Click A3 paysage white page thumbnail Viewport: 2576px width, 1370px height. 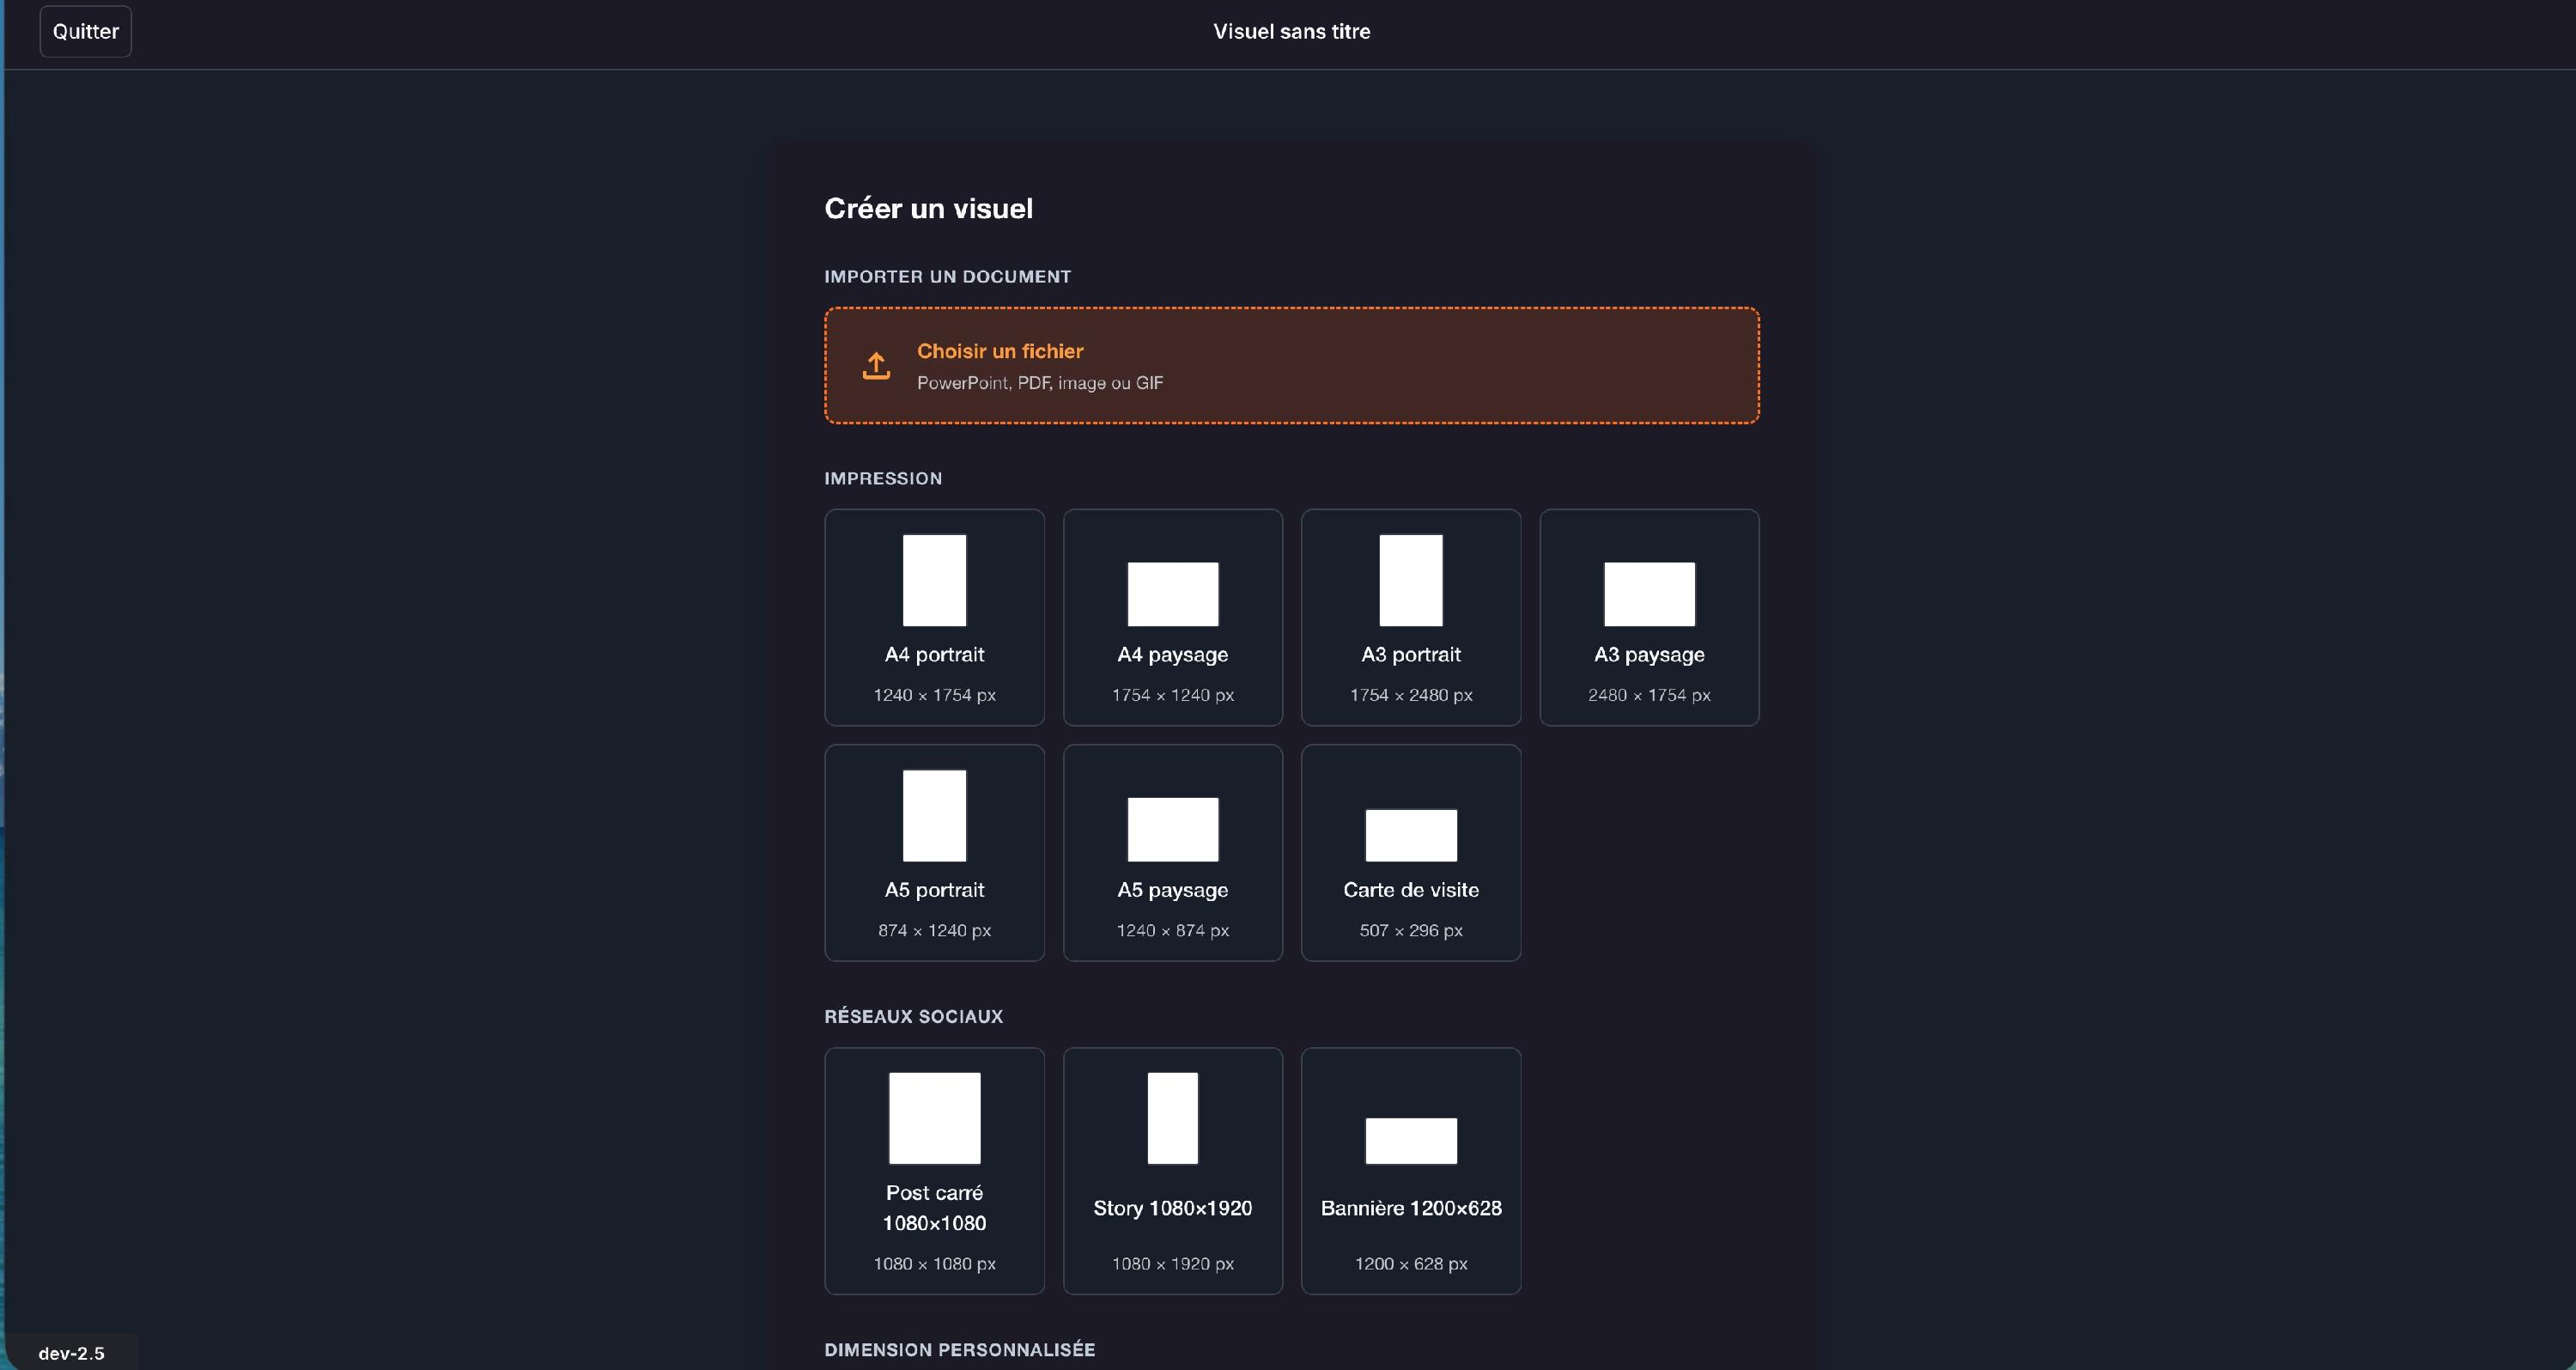1649,594
